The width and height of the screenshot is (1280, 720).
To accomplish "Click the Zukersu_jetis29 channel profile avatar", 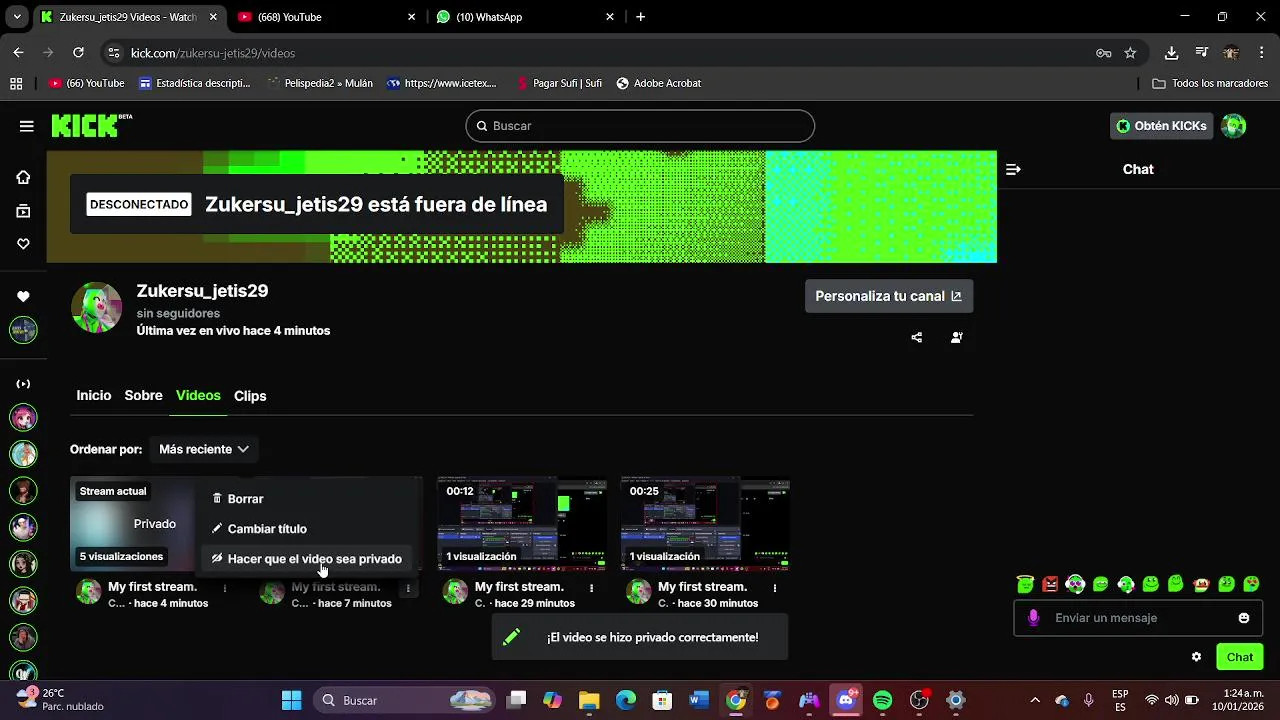I will click(x=97, y=307).
